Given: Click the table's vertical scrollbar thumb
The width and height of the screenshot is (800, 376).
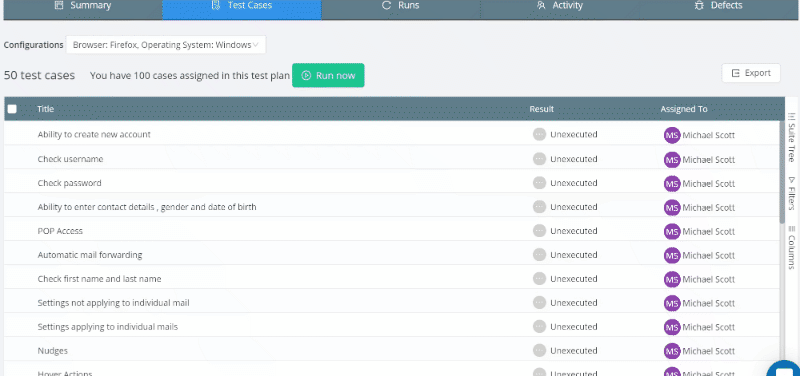Looking at the screenshot, I should tap(782, 172).
